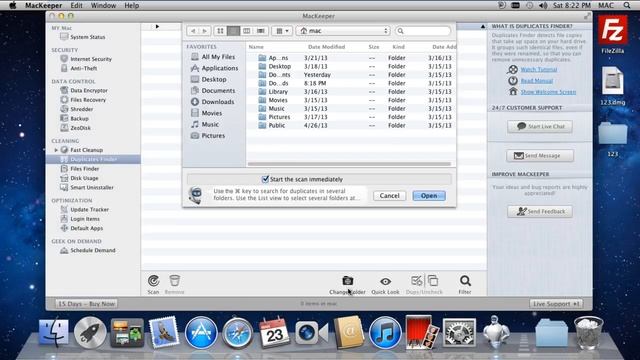Select All My Files in Favorites
640x360 pixels.
213,57
